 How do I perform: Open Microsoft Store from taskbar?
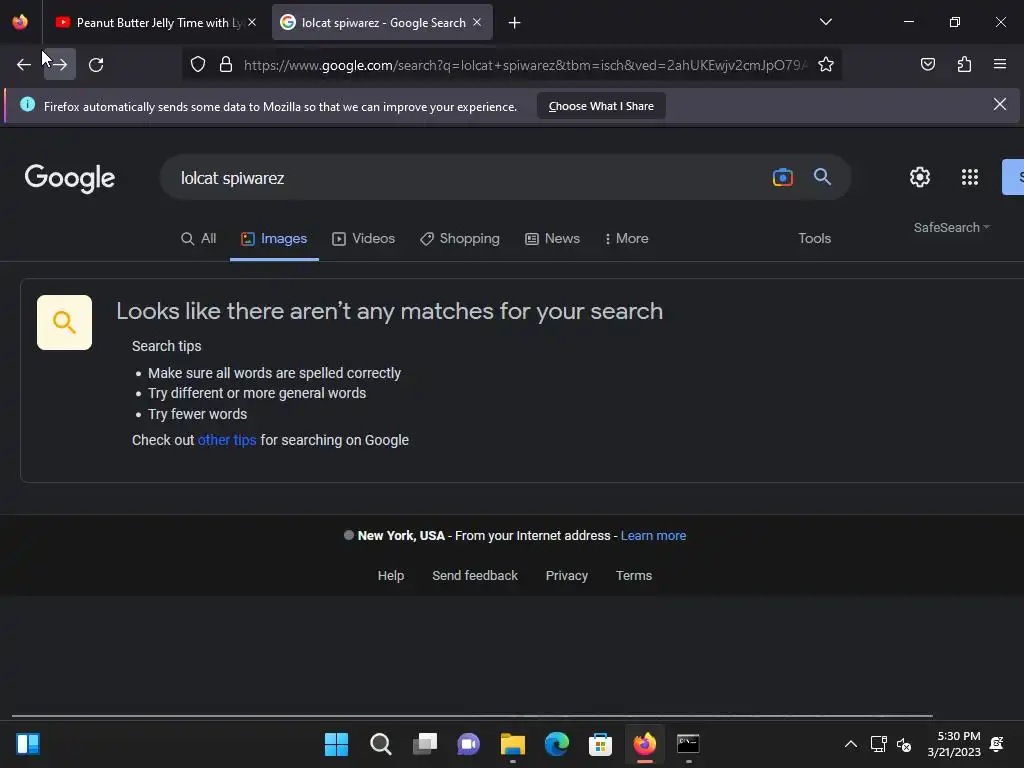(600, 744)
